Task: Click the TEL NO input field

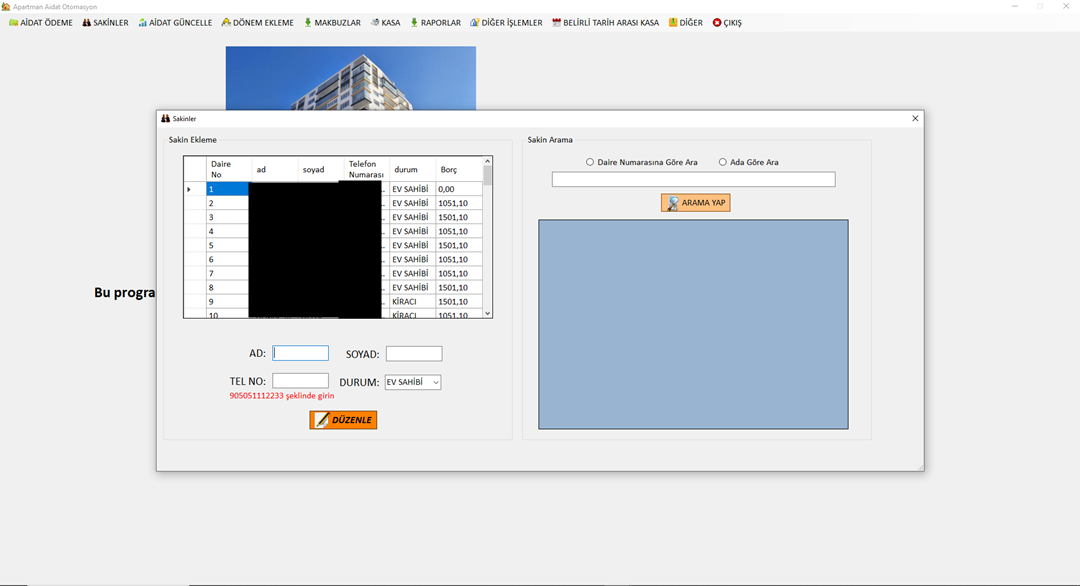Action: click(300, 381)
